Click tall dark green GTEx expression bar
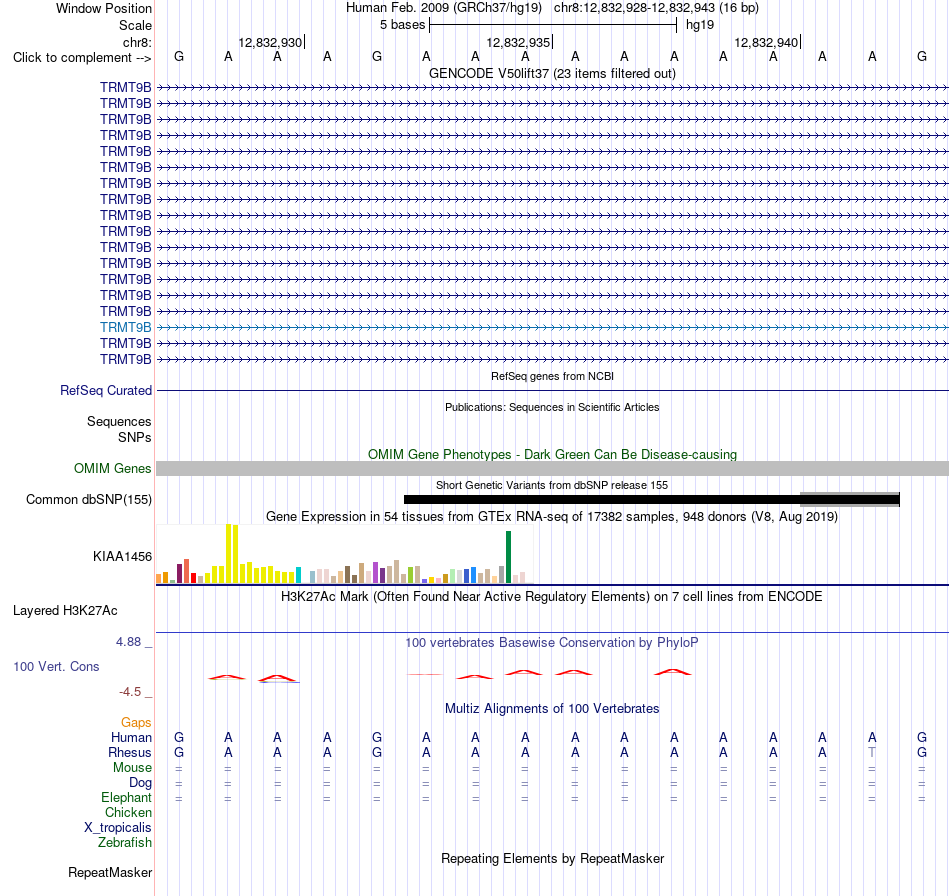 point(509,557)
